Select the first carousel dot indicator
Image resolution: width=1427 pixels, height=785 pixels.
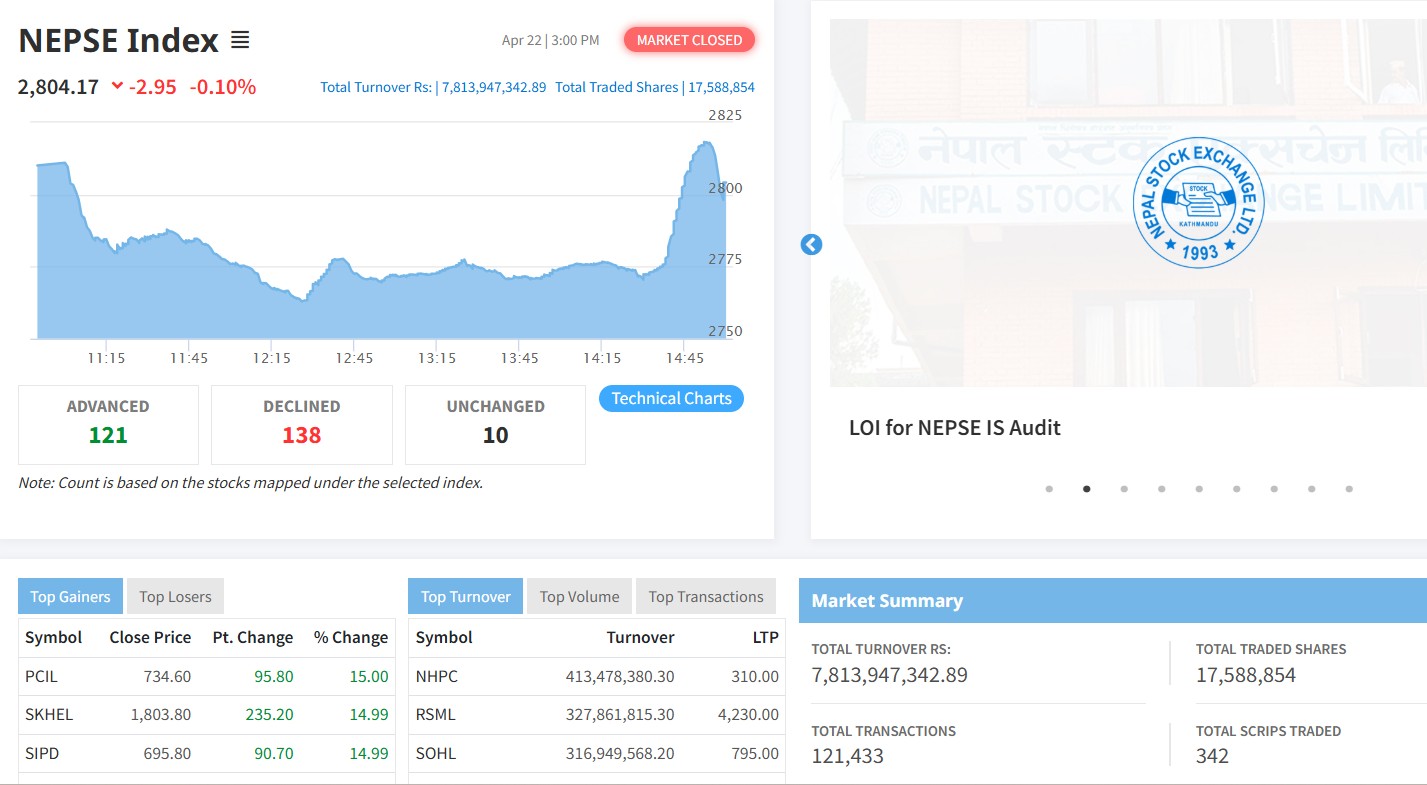[1049, 489]
